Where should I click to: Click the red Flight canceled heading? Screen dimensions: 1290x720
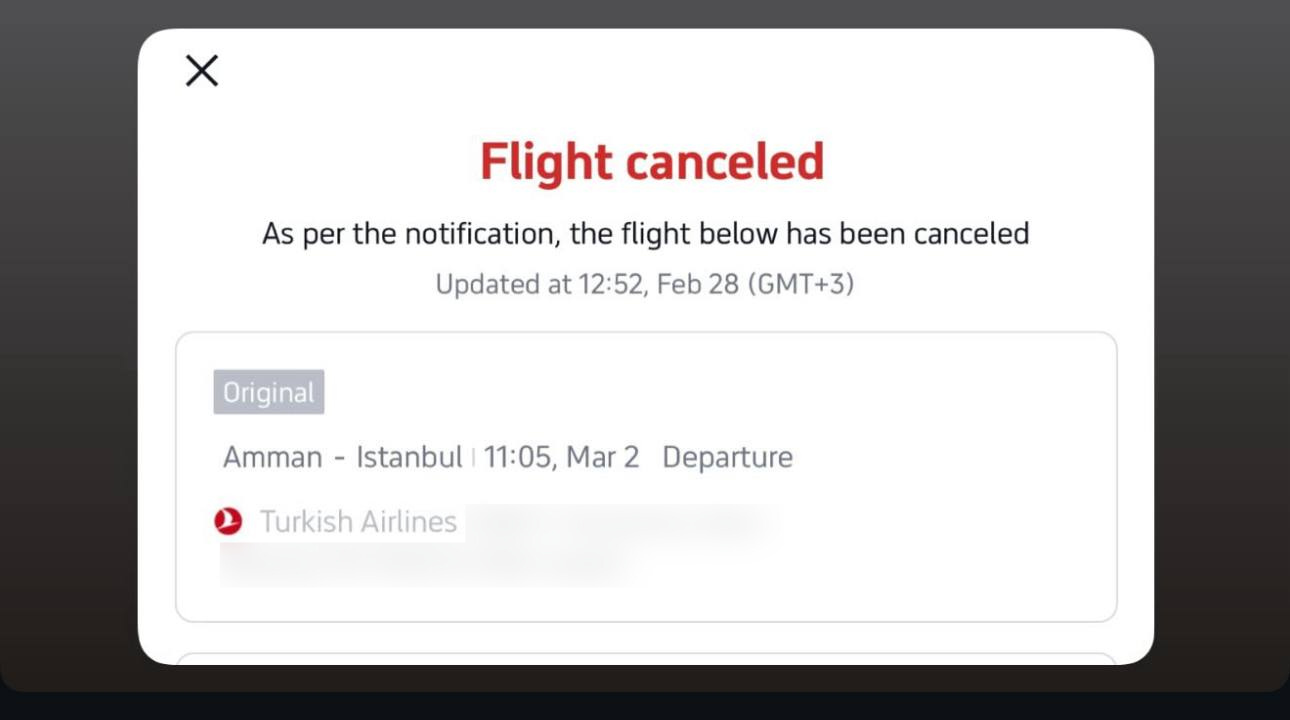point(652,162)
